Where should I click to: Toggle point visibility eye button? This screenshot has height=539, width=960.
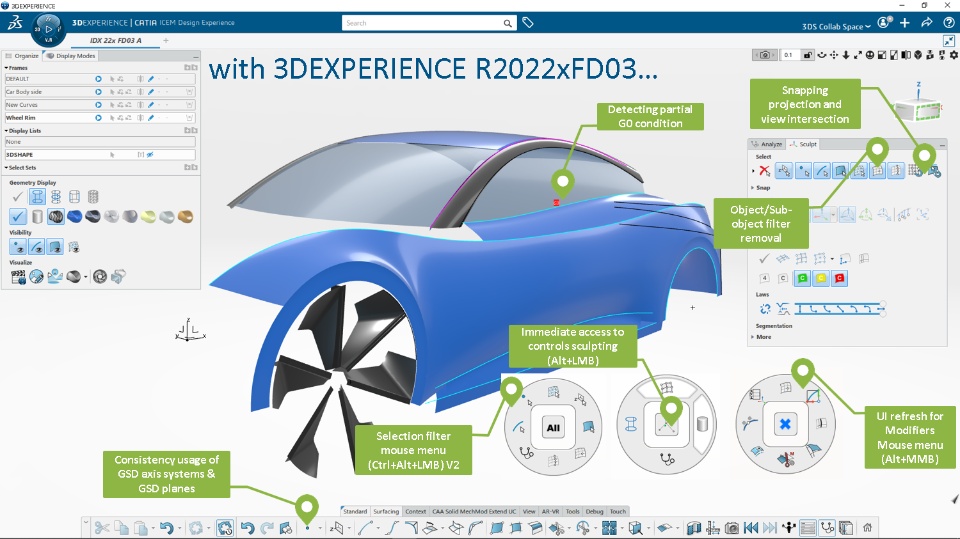pos(18,247)
